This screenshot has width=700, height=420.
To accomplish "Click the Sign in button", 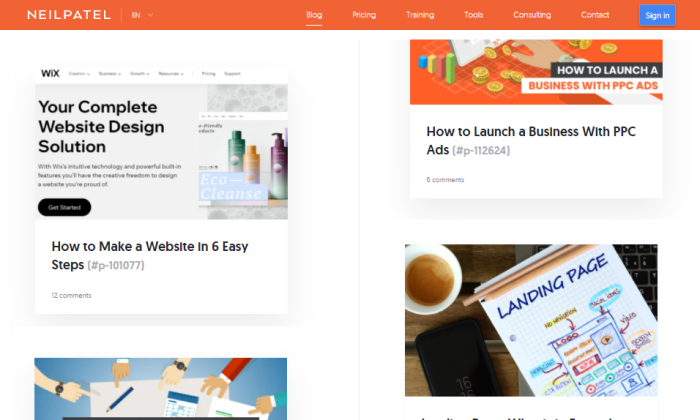I will pyautogui.click(x=657, y=15).
